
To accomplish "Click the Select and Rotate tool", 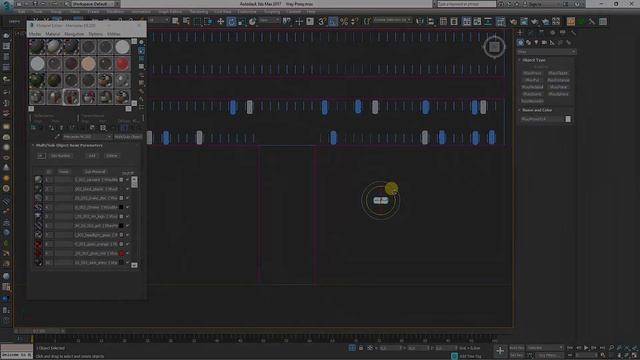I will pyautogui.click(x=231, y=21).
